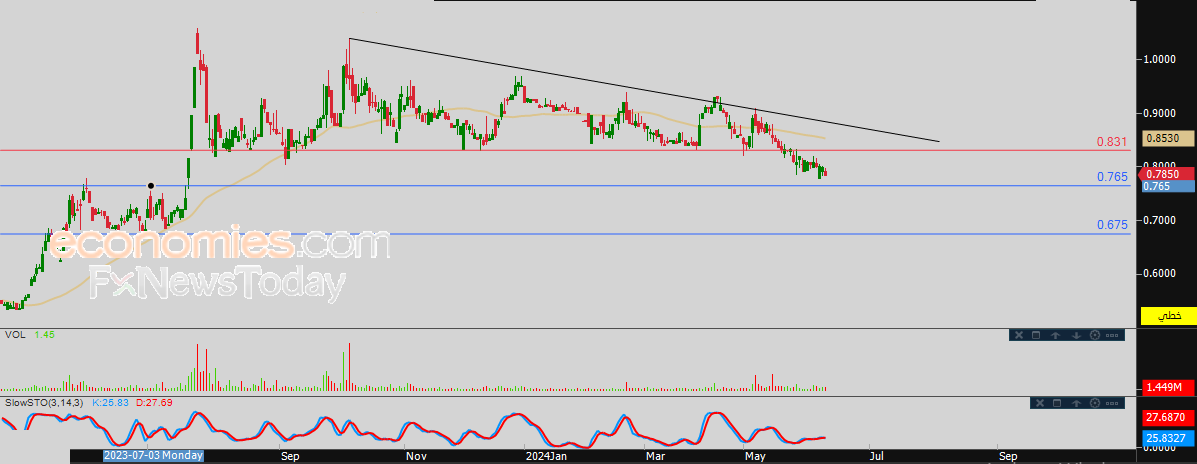1197x464 pixels.
Task: Click the red 0.7850 current price tag
Action: (x=1167, y=174)
